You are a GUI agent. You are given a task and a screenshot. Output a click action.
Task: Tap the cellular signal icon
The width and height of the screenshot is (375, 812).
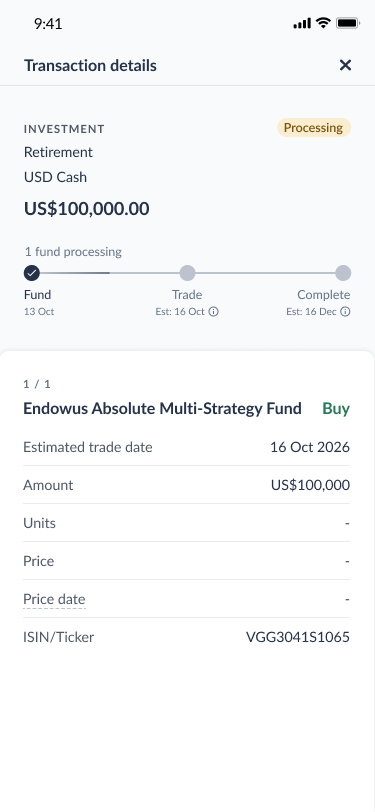302,23
